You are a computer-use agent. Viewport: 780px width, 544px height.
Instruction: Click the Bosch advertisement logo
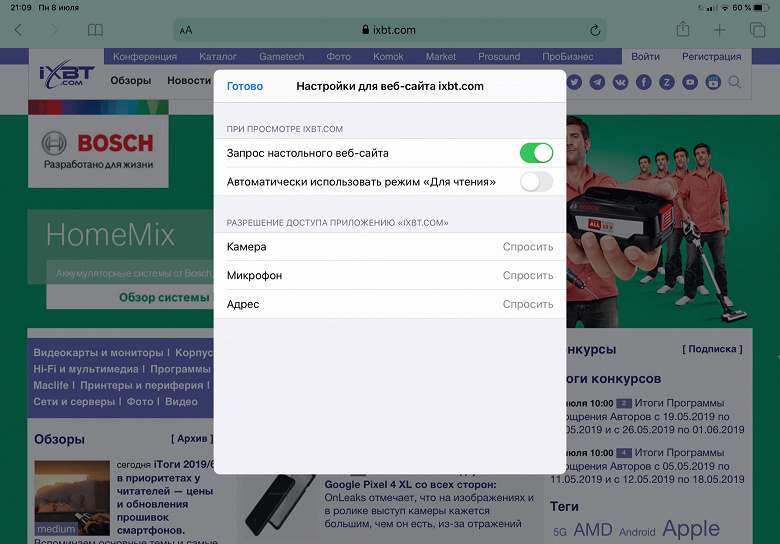click(x=98, y=151)
